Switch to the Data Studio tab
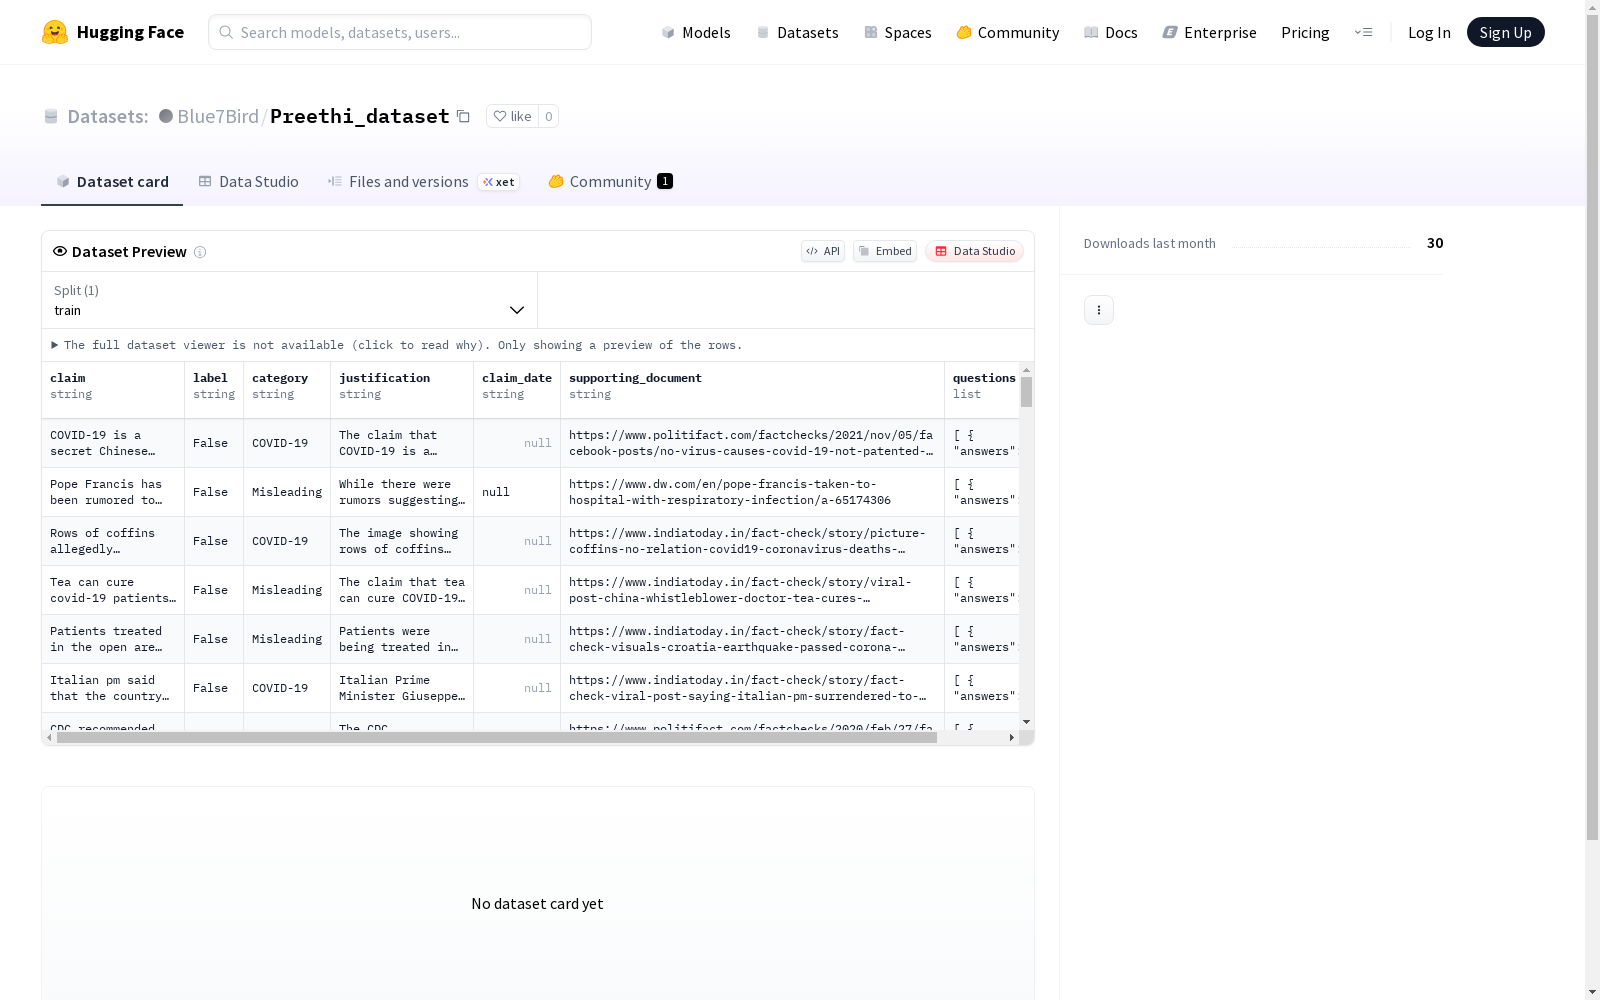Viewport: 1600px width, 1000px height. pos(249,182)
